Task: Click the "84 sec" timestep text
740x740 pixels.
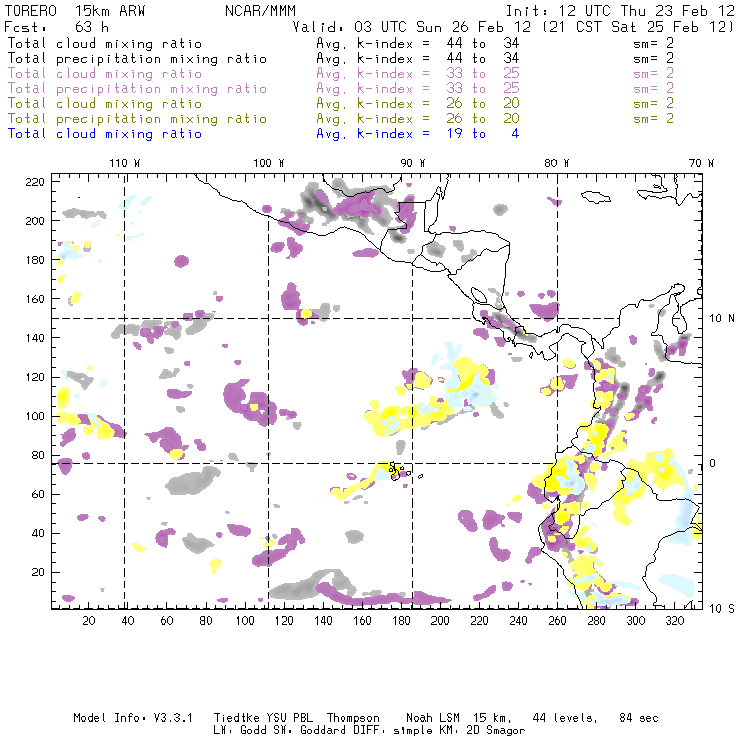Action: coord(639,718)
